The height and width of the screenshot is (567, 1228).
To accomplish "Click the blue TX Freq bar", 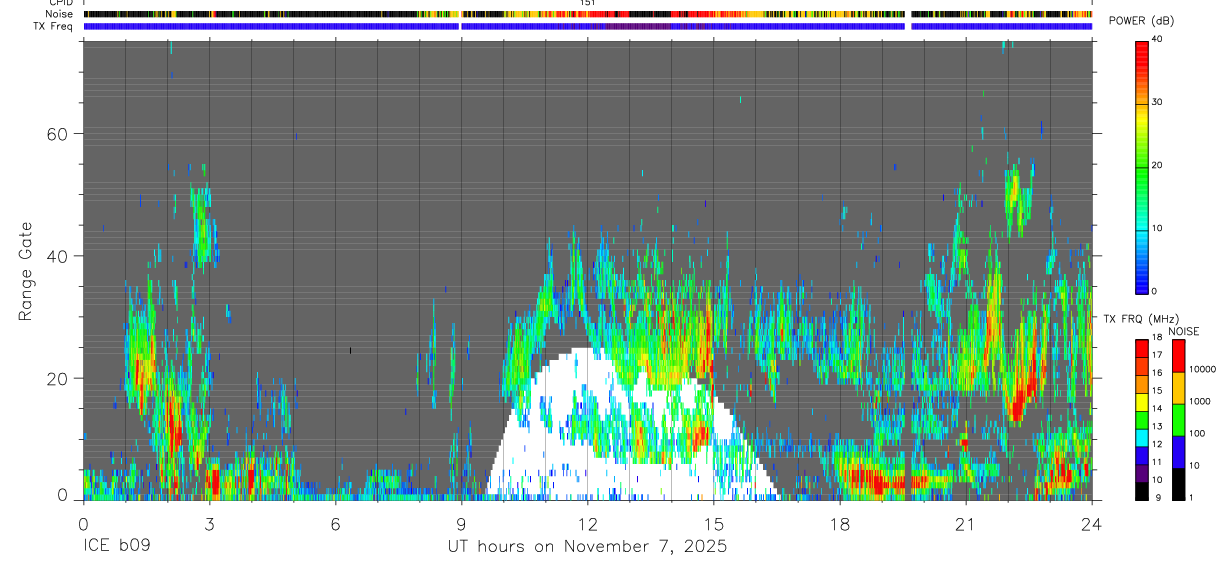I will click(x=587, y=26).
